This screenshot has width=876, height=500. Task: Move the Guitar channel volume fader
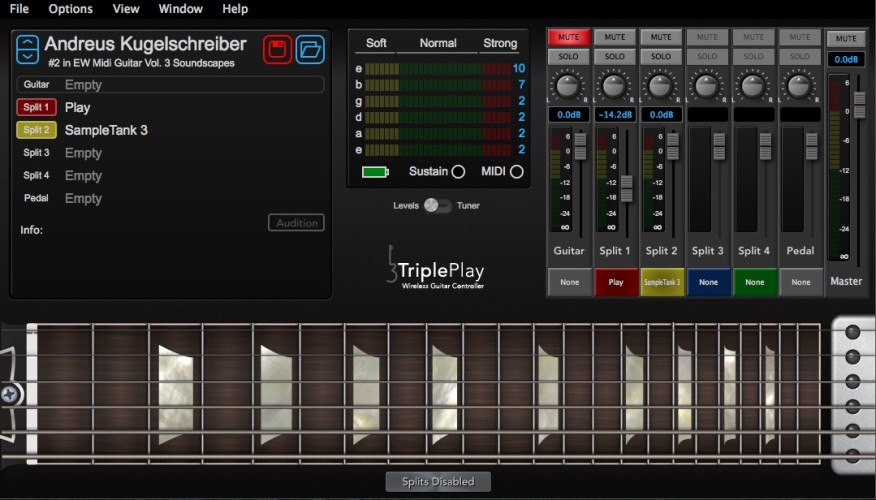[580, 145]
